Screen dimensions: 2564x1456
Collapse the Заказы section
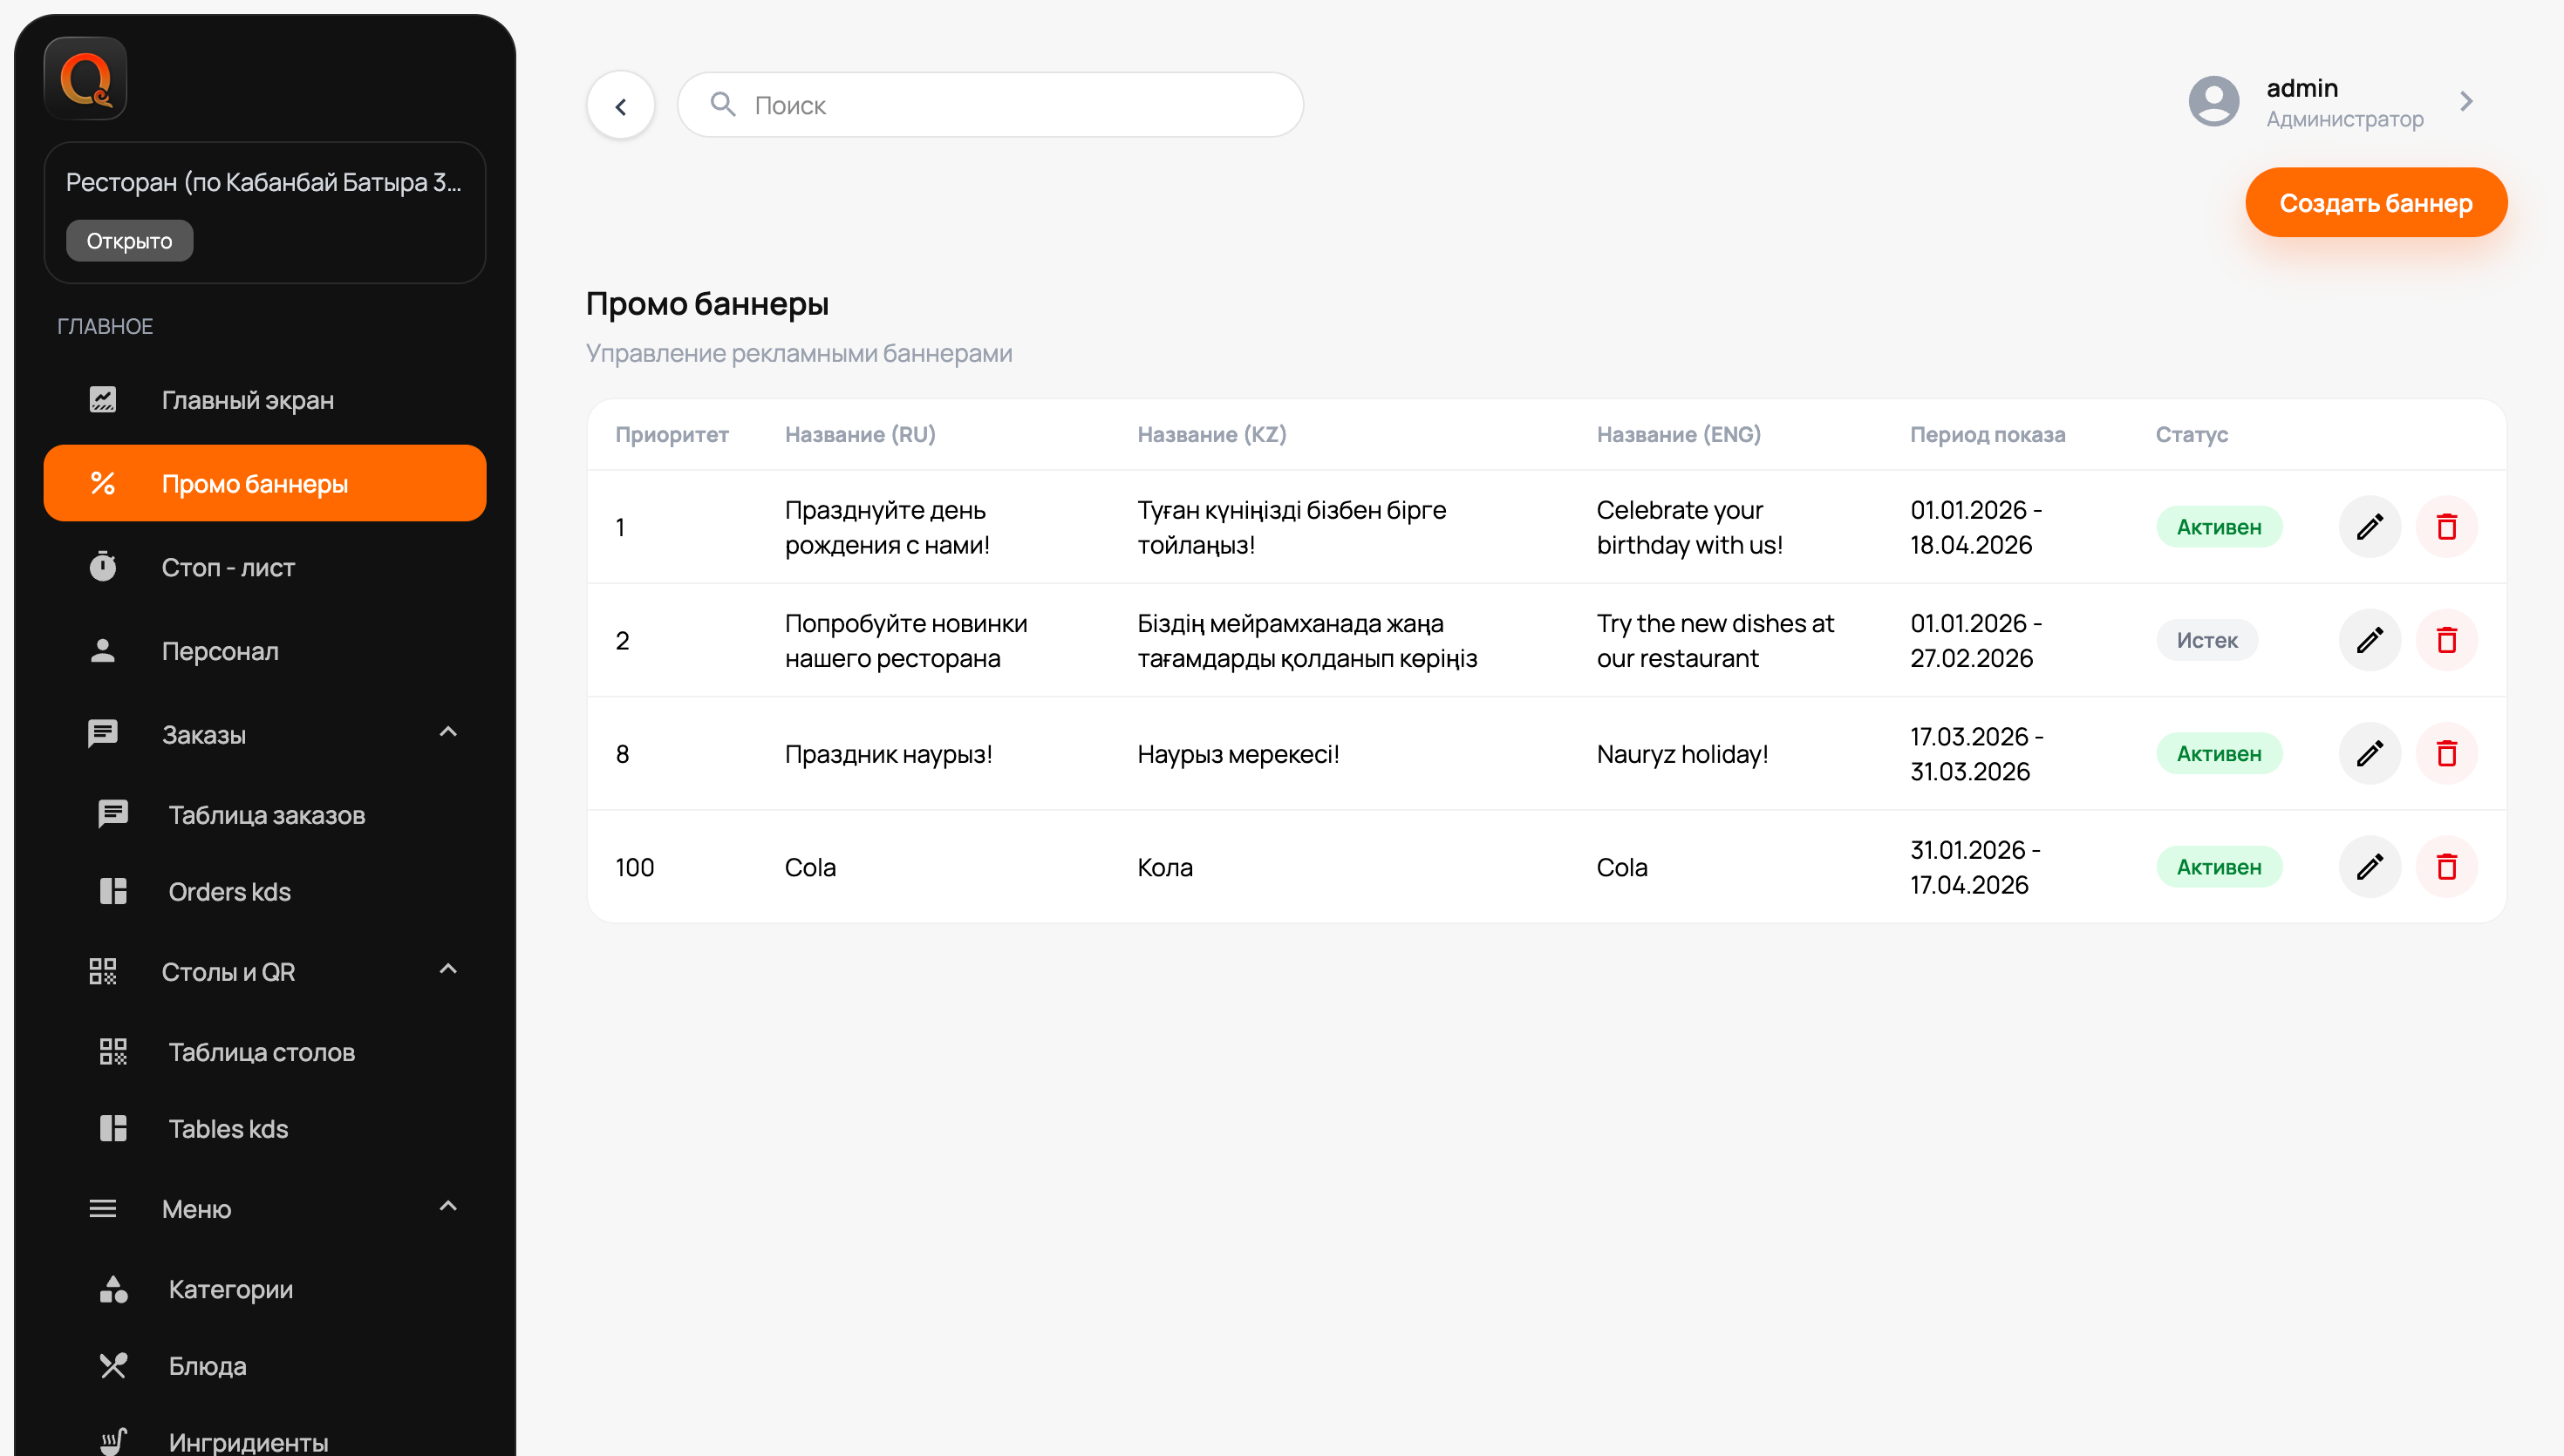448,731
